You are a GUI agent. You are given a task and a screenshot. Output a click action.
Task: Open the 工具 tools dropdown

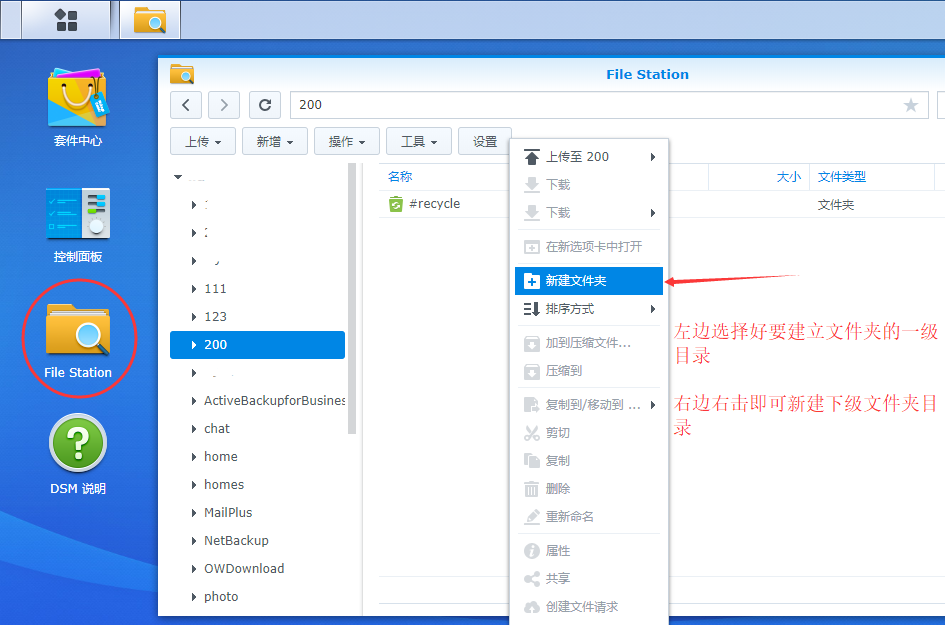pos(419,142)
